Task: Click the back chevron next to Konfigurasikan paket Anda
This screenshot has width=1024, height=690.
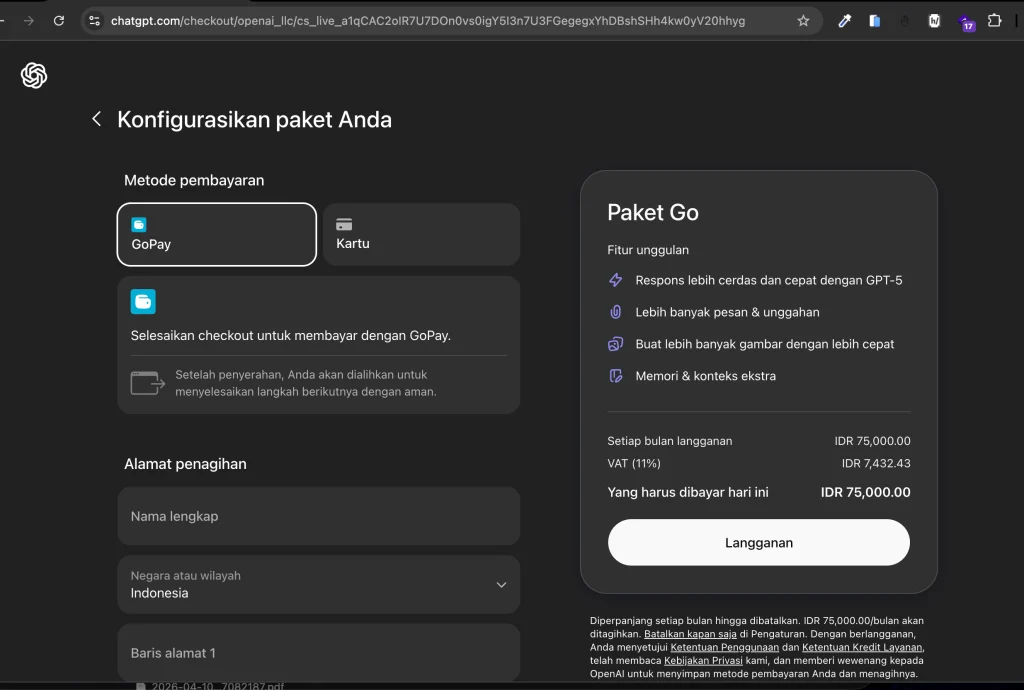Action: [x=96, y=118]
